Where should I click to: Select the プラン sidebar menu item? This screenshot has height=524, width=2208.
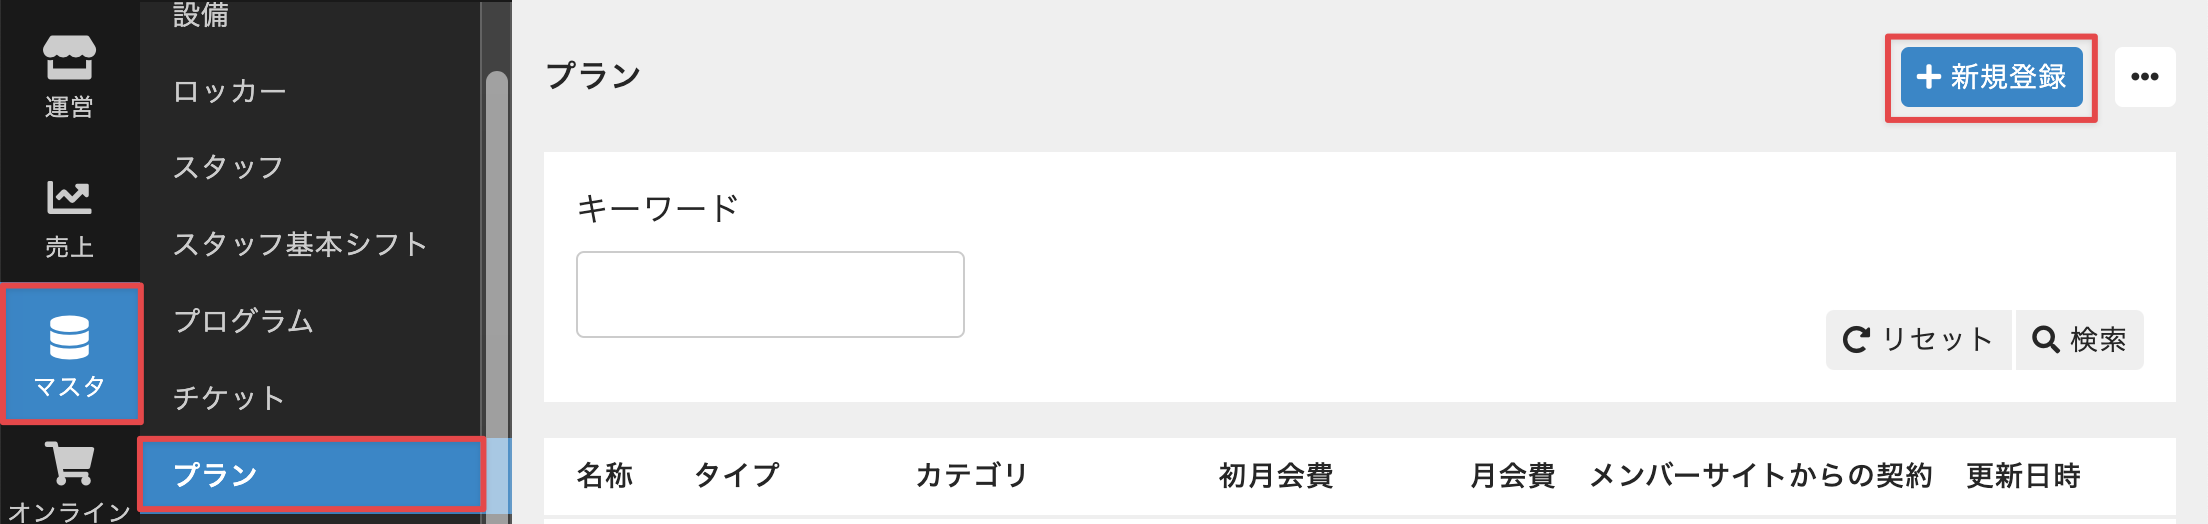tap(216, 475)
